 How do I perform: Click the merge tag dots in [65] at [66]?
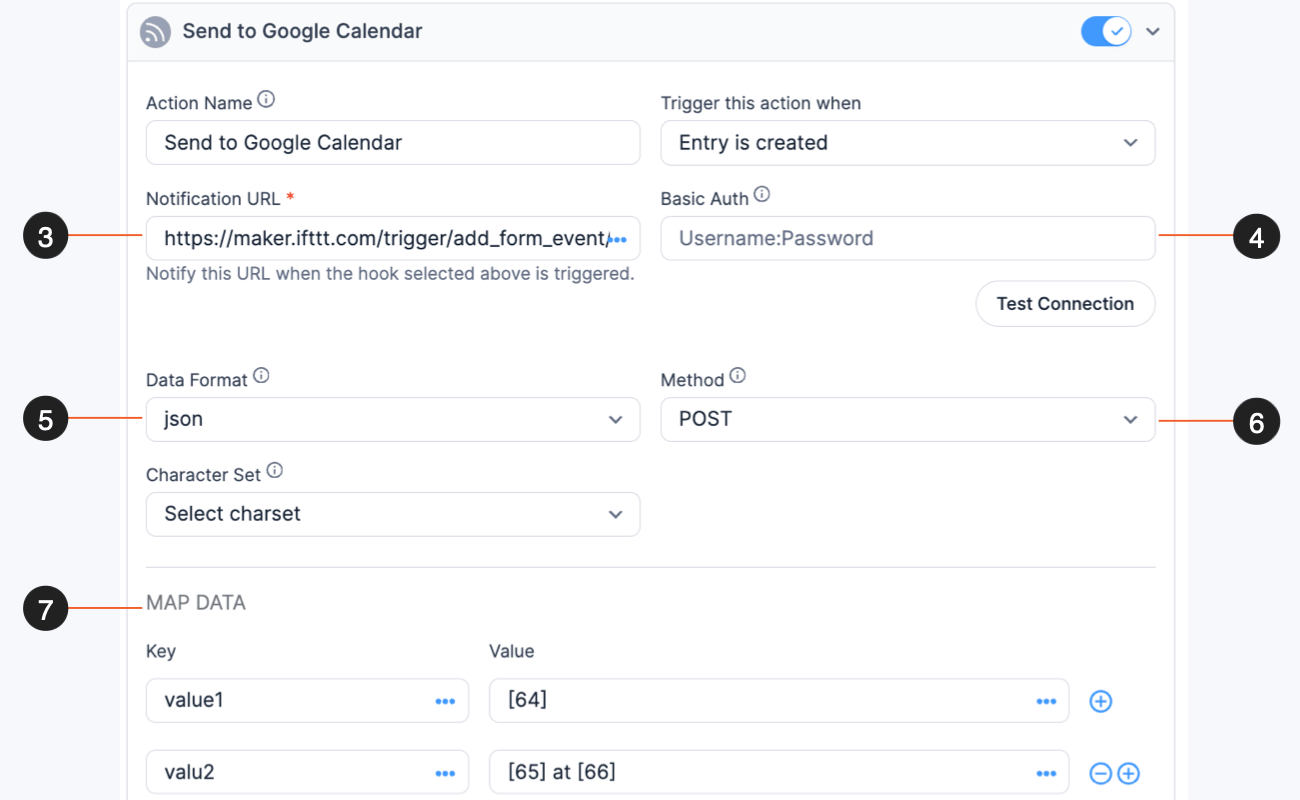tap(1046, 774)
